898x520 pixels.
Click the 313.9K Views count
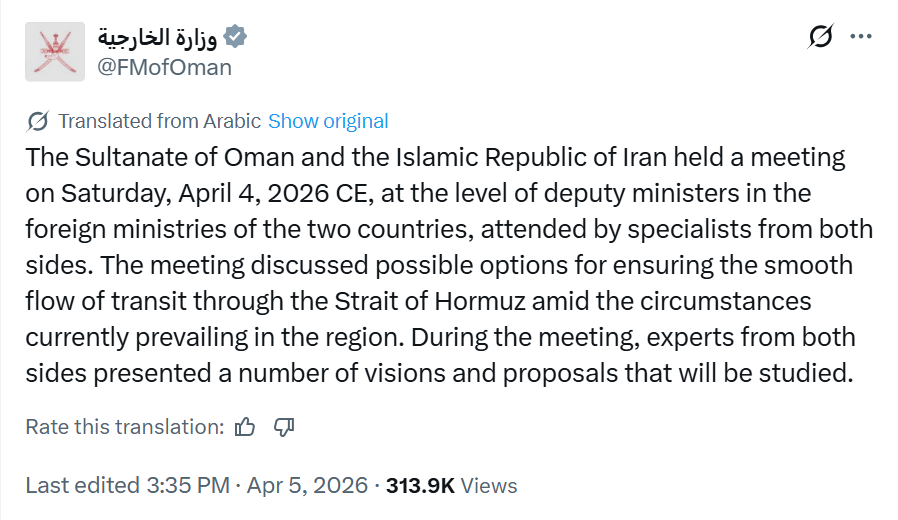[451, 486]
